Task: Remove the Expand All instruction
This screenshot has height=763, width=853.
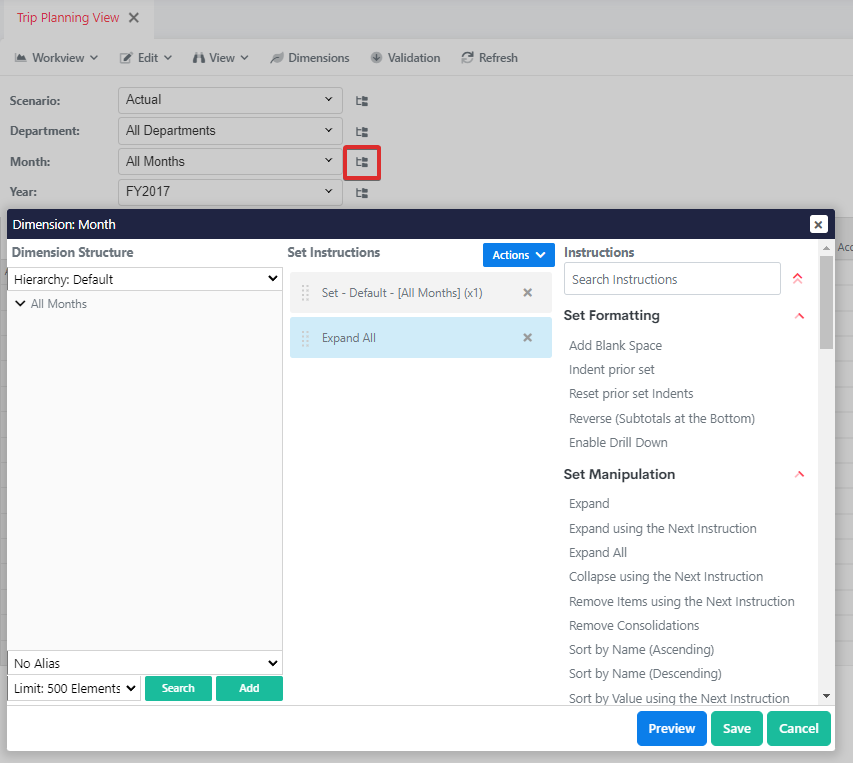Action: [528, 338]
